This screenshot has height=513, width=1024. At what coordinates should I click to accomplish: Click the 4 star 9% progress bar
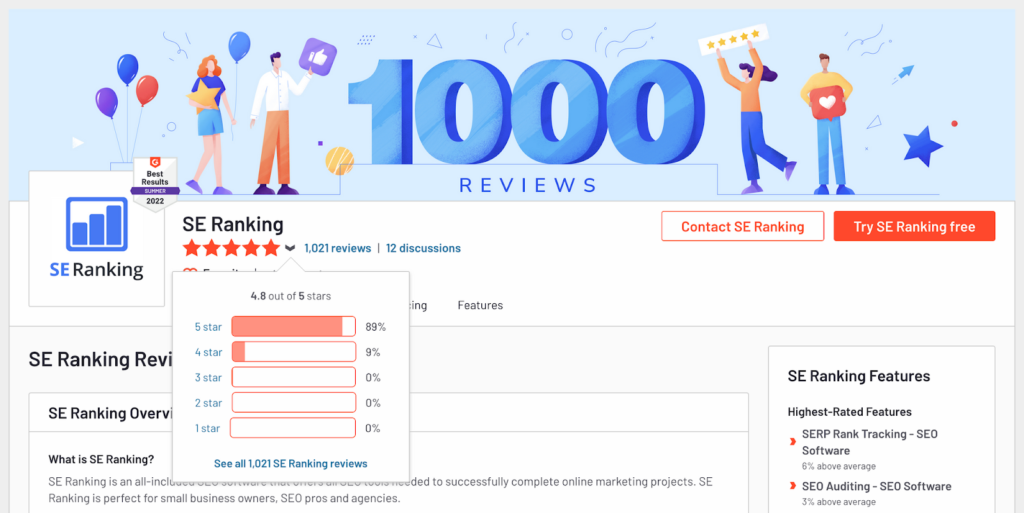(293, 352)
